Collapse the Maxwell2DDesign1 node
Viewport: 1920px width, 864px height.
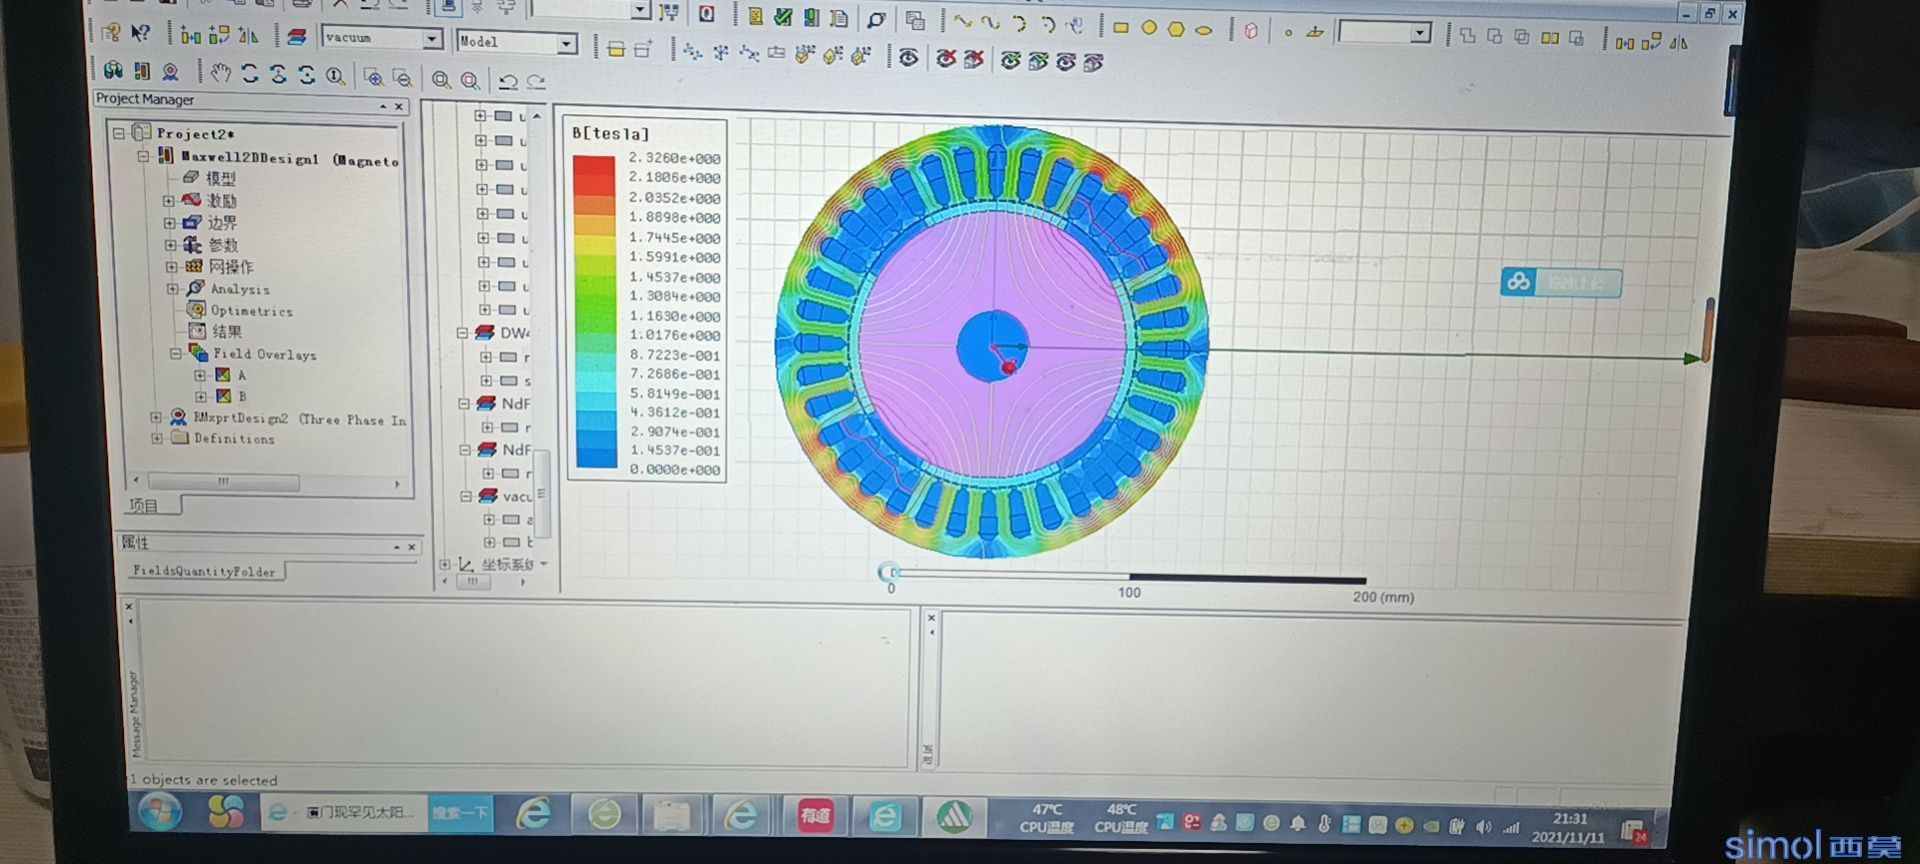pos(143,156)
